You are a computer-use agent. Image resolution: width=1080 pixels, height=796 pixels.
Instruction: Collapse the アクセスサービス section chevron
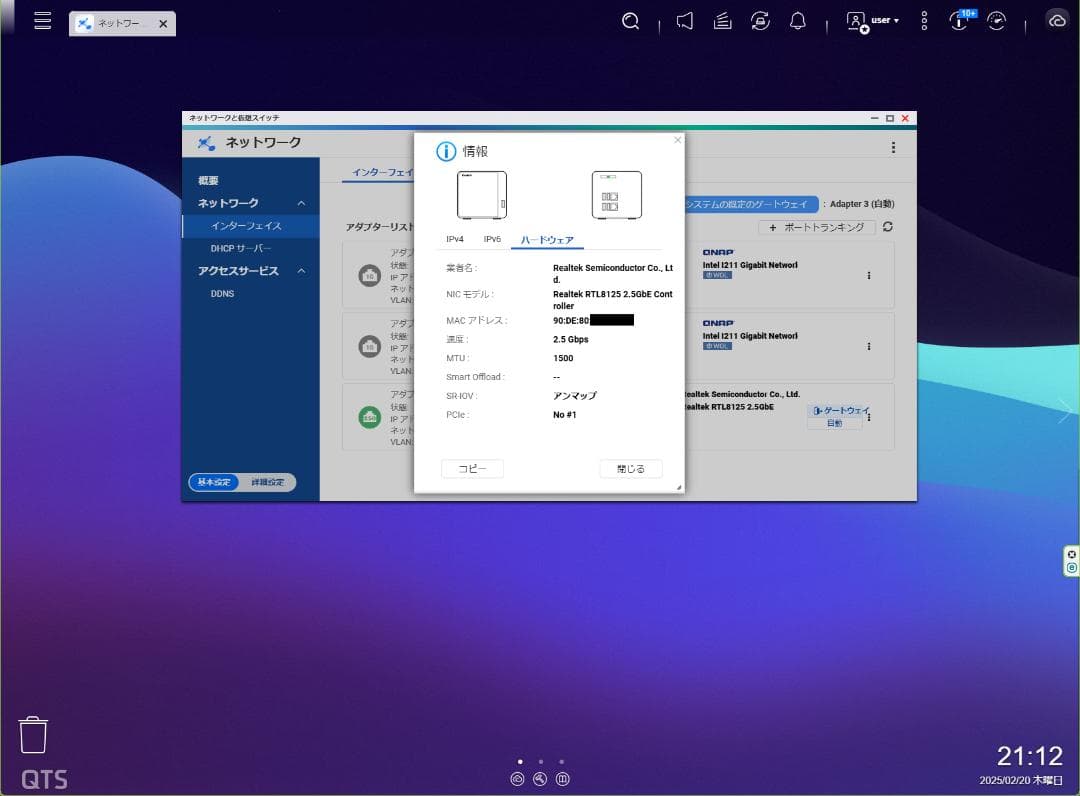coord(301,271)
